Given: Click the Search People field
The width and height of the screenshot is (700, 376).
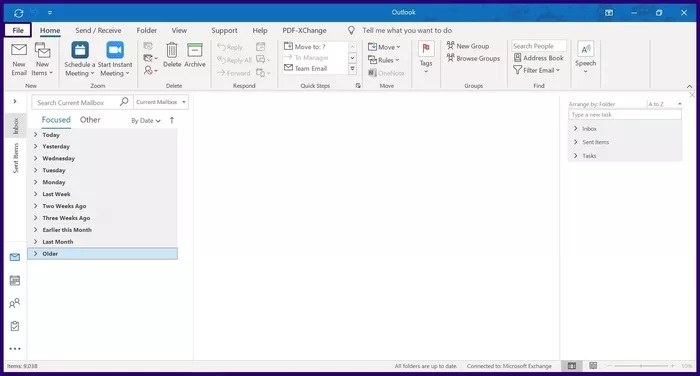Looking at the screenshot, I should tap(539, 46).
